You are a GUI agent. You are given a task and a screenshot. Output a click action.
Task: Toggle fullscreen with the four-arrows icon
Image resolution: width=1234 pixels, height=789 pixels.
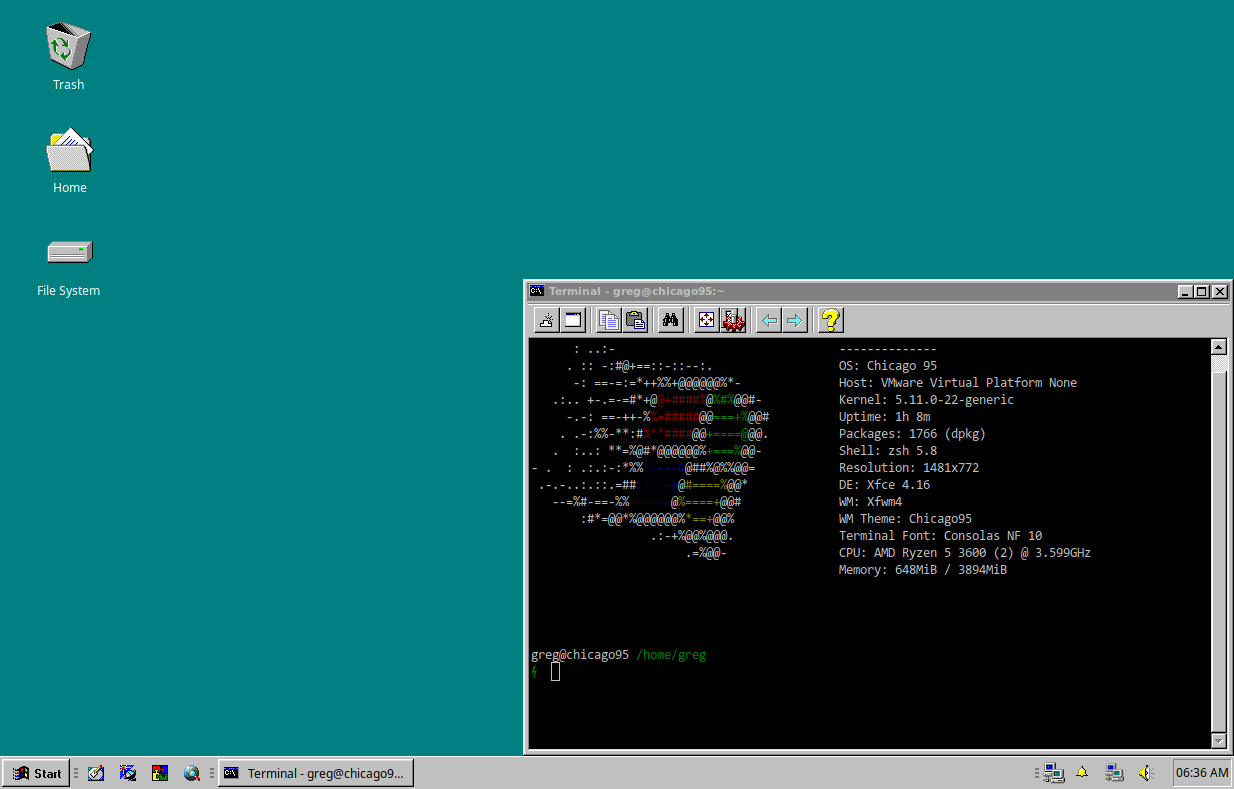click(x=706, y=320)
